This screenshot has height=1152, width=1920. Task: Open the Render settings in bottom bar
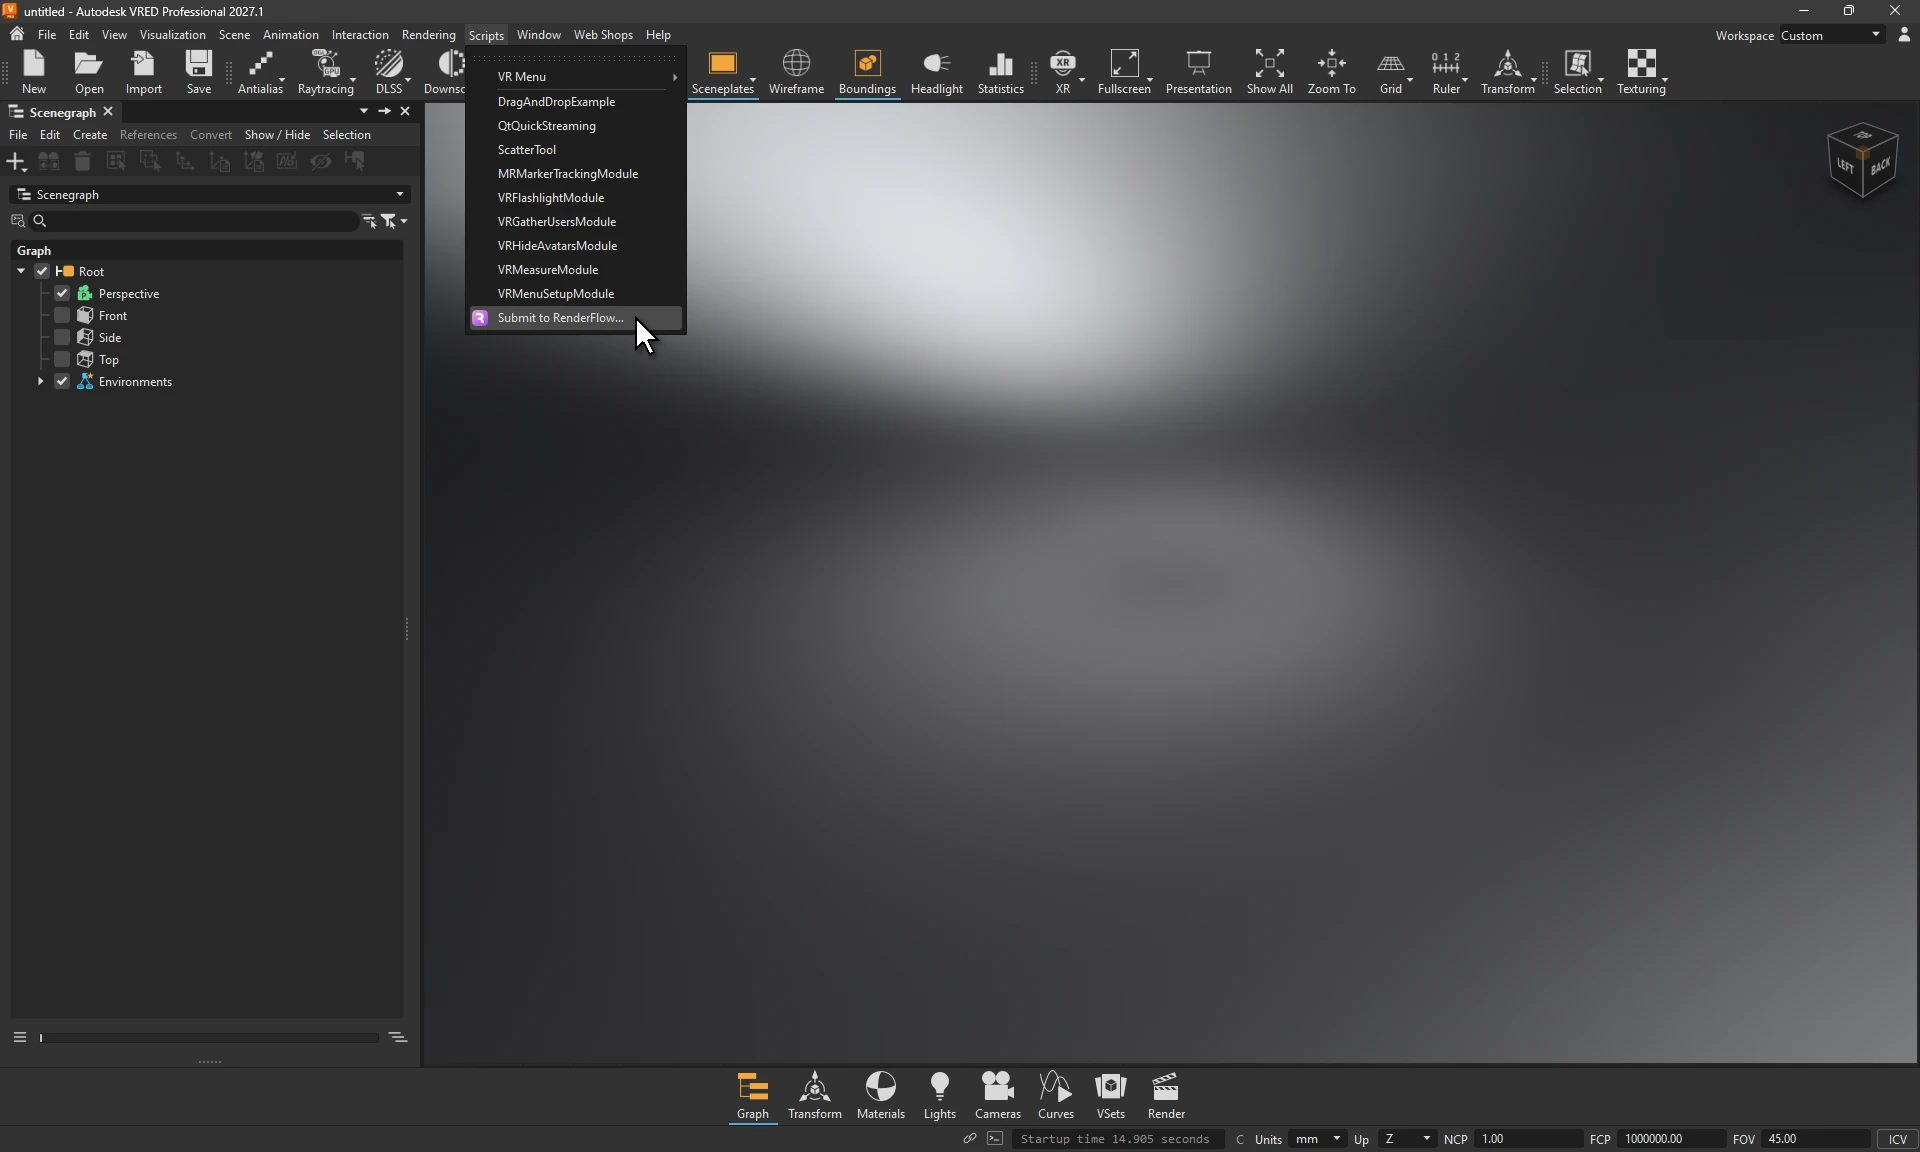point(1166,1096)
